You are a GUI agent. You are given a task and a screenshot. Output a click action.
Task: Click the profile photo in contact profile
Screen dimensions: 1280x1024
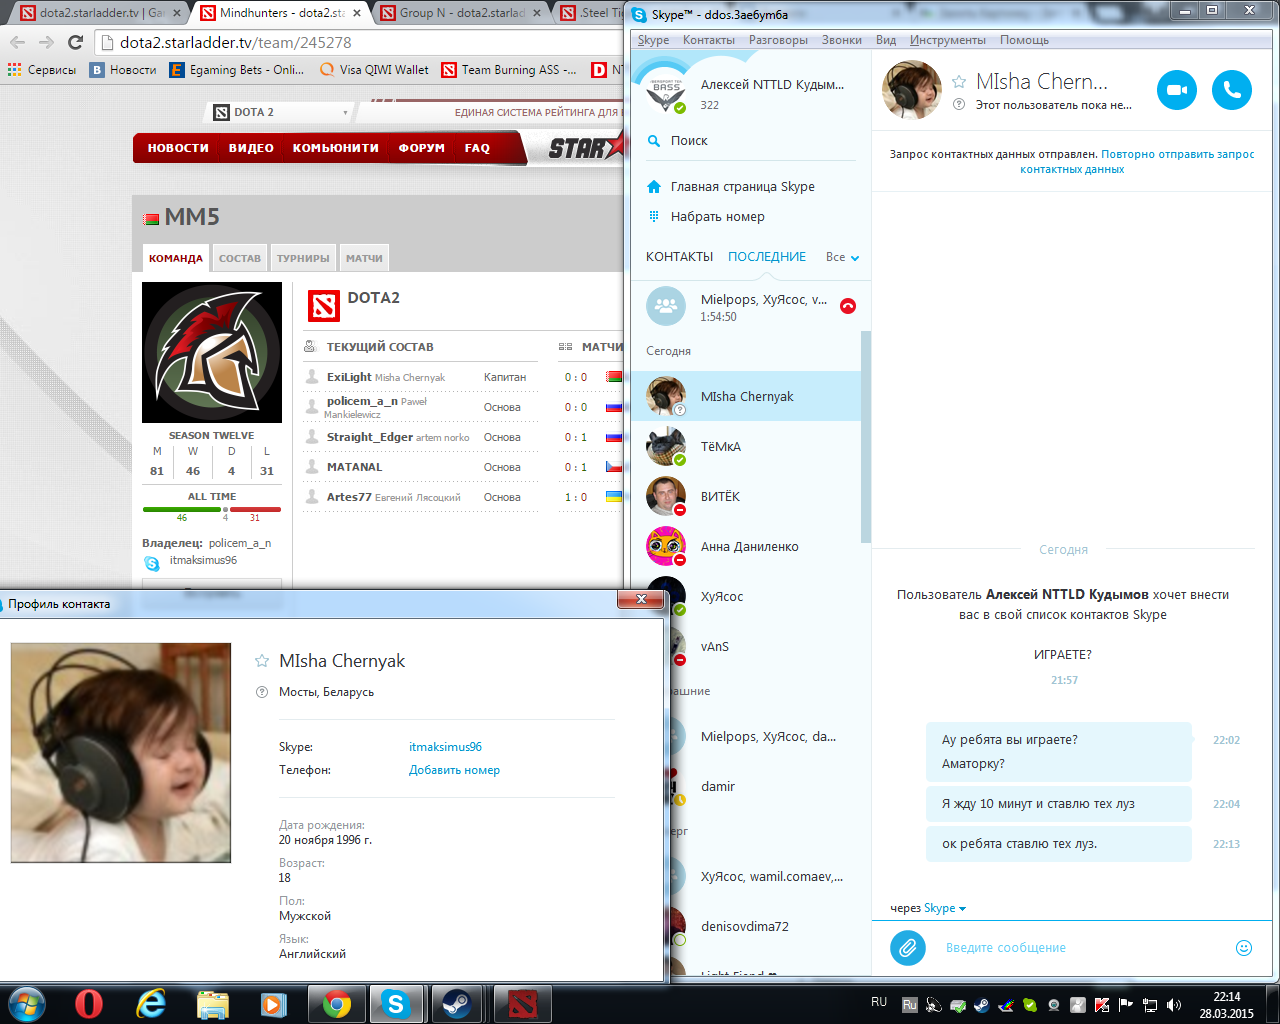pos(121,753)
